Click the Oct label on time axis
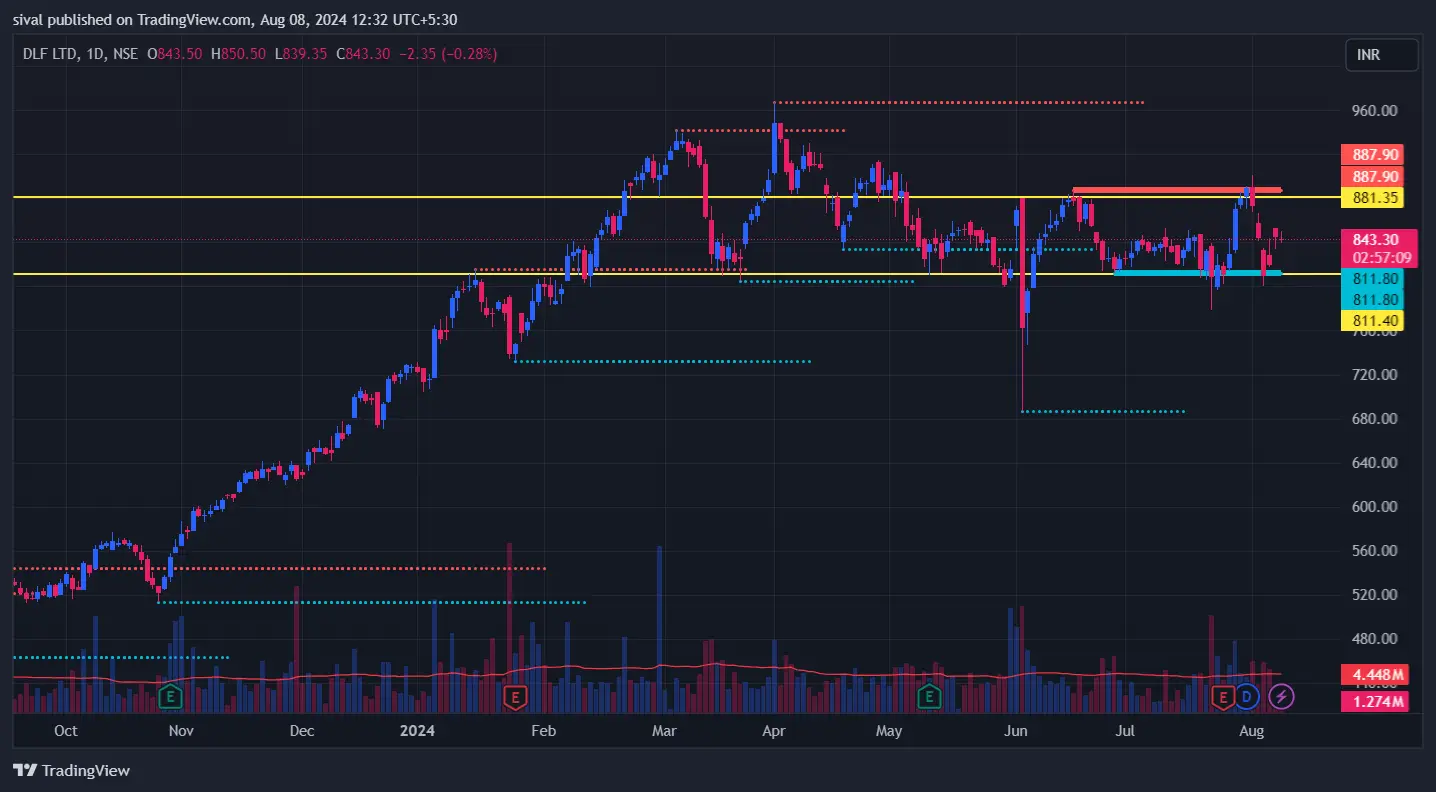1436x792 pixels. 65,731
